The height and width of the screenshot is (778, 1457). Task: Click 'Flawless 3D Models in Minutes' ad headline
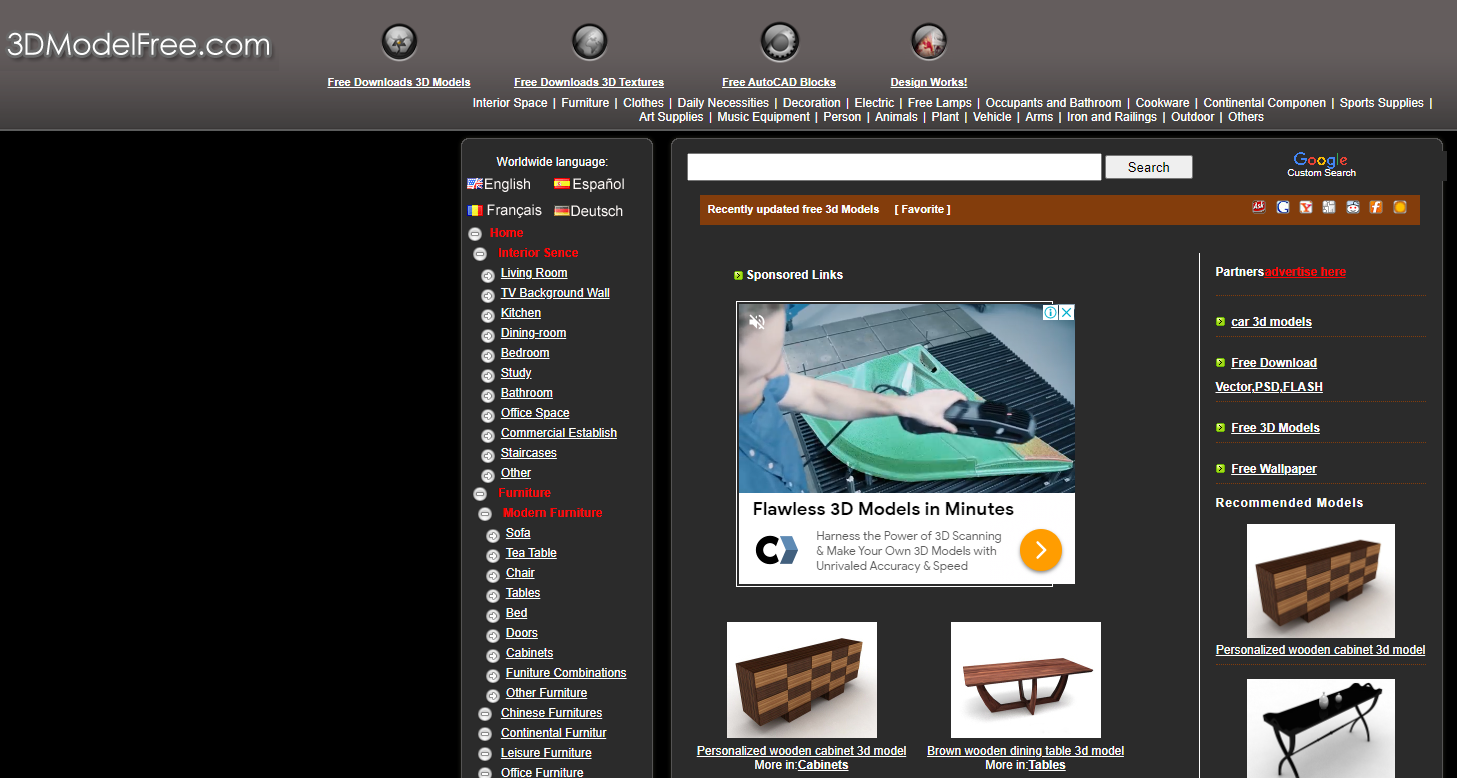tap(883, 509)
